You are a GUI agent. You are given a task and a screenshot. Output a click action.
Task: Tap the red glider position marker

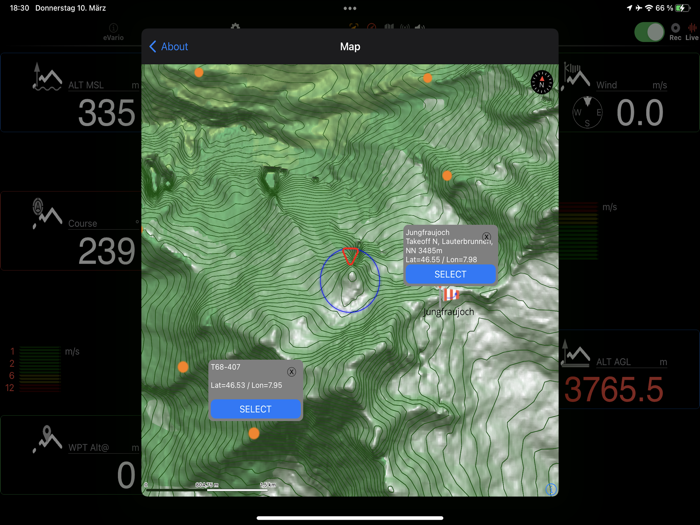tap(350, 256)
